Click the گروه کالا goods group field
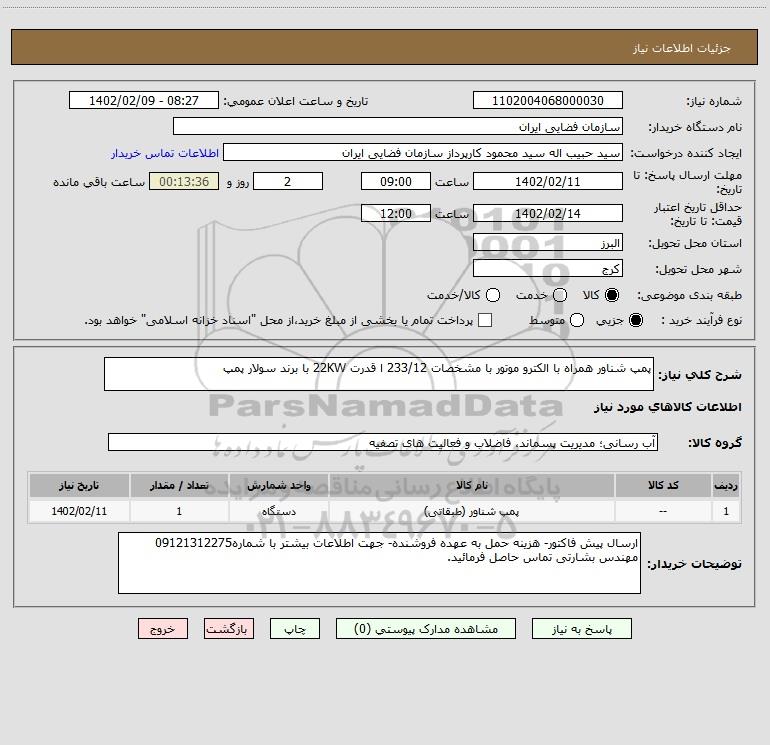 click(383, 442)
